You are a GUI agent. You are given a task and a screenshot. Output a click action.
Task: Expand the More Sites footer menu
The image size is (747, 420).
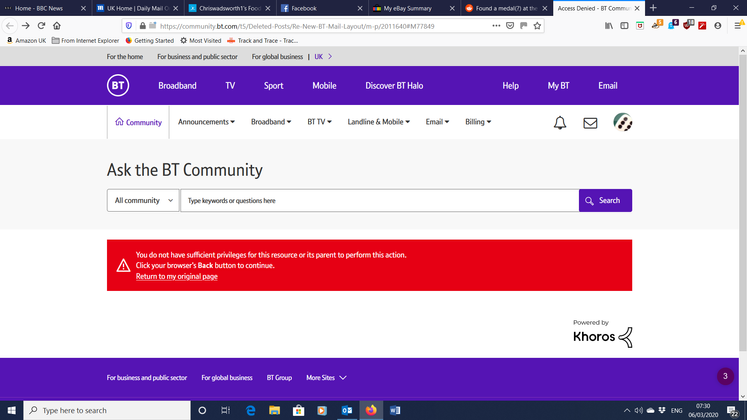pos(326,378)
